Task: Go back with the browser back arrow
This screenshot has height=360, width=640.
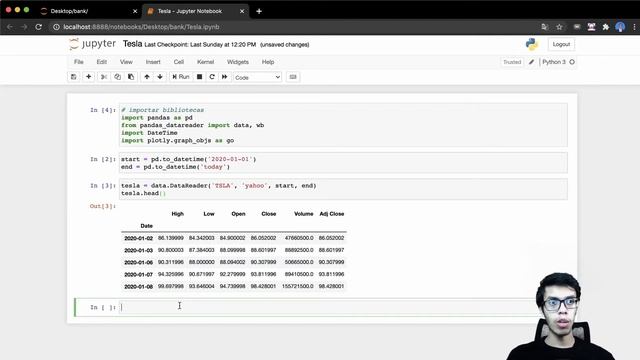Action: pyautogui.click(x=10, y=27)
